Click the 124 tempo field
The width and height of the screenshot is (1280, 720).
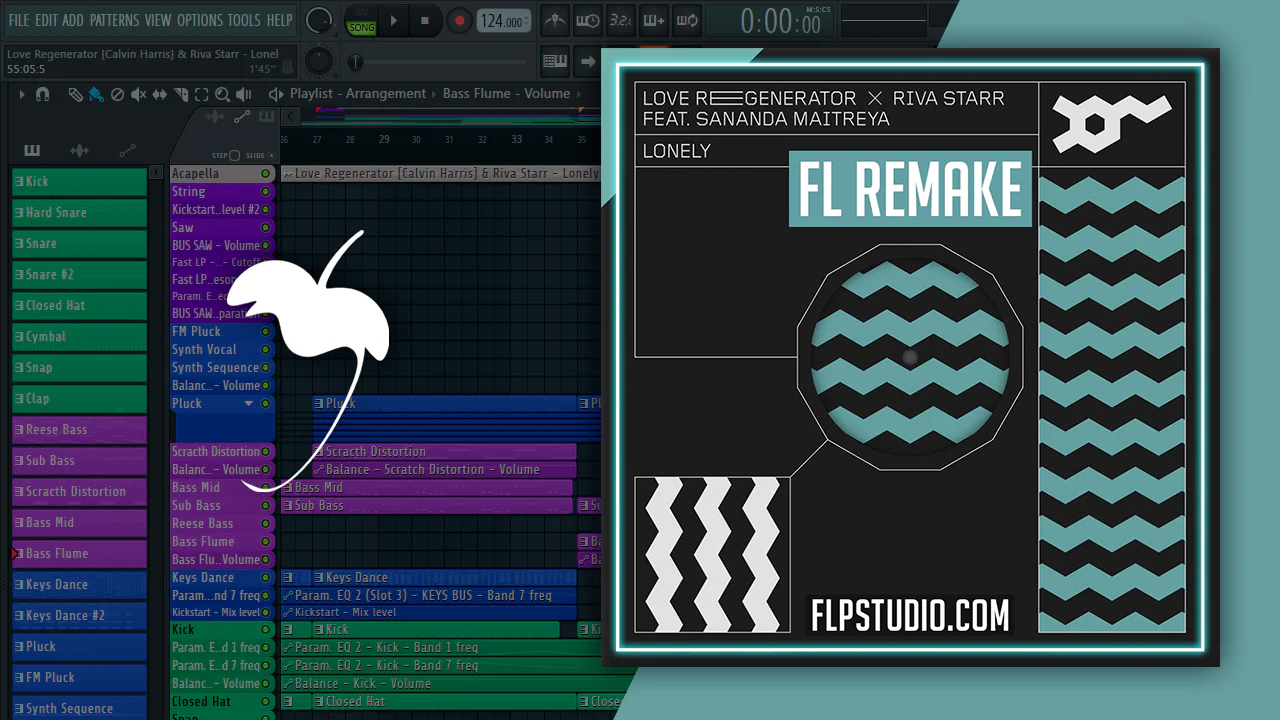tap(502, 21)
